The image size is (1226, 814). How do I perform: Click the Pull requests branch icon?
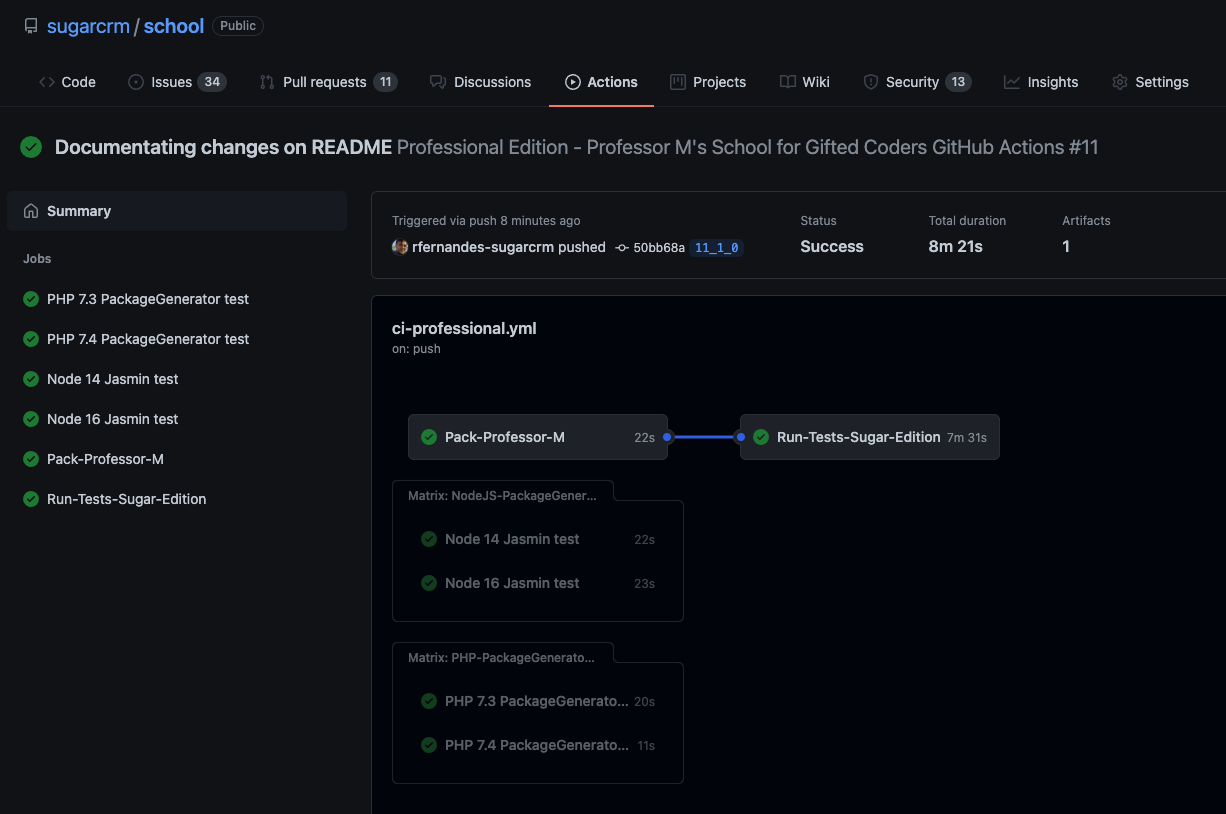(267, 82)
